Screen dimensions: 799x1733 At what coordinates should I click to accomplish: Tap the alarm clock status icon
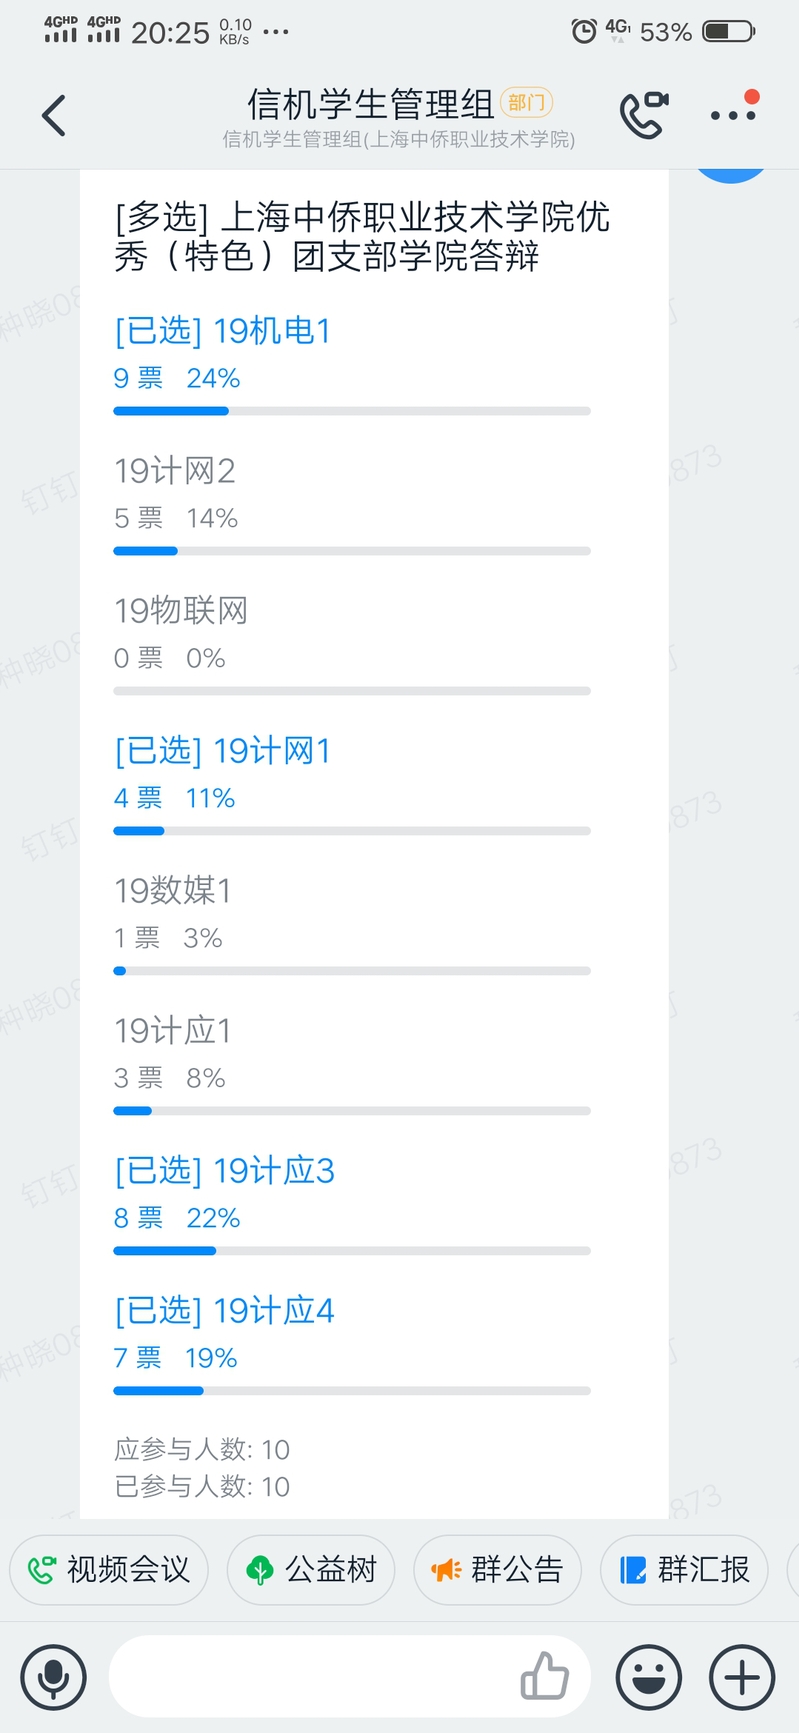583,32
